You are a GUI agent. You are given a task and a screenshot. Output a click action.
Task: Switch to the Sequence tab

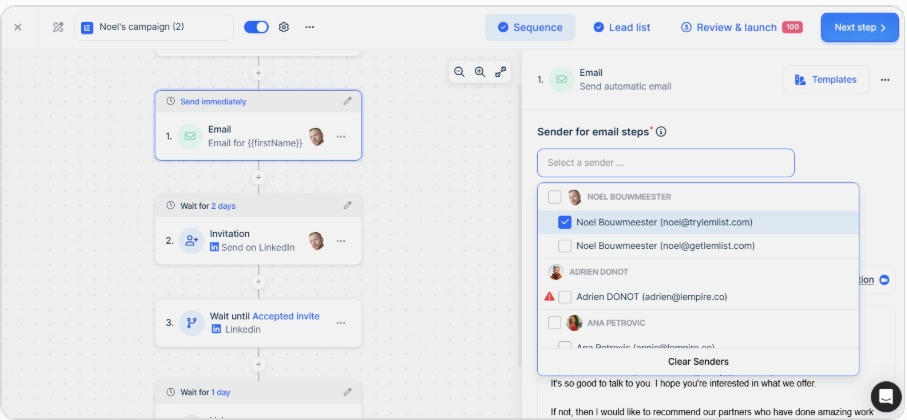tap(530, 27)
